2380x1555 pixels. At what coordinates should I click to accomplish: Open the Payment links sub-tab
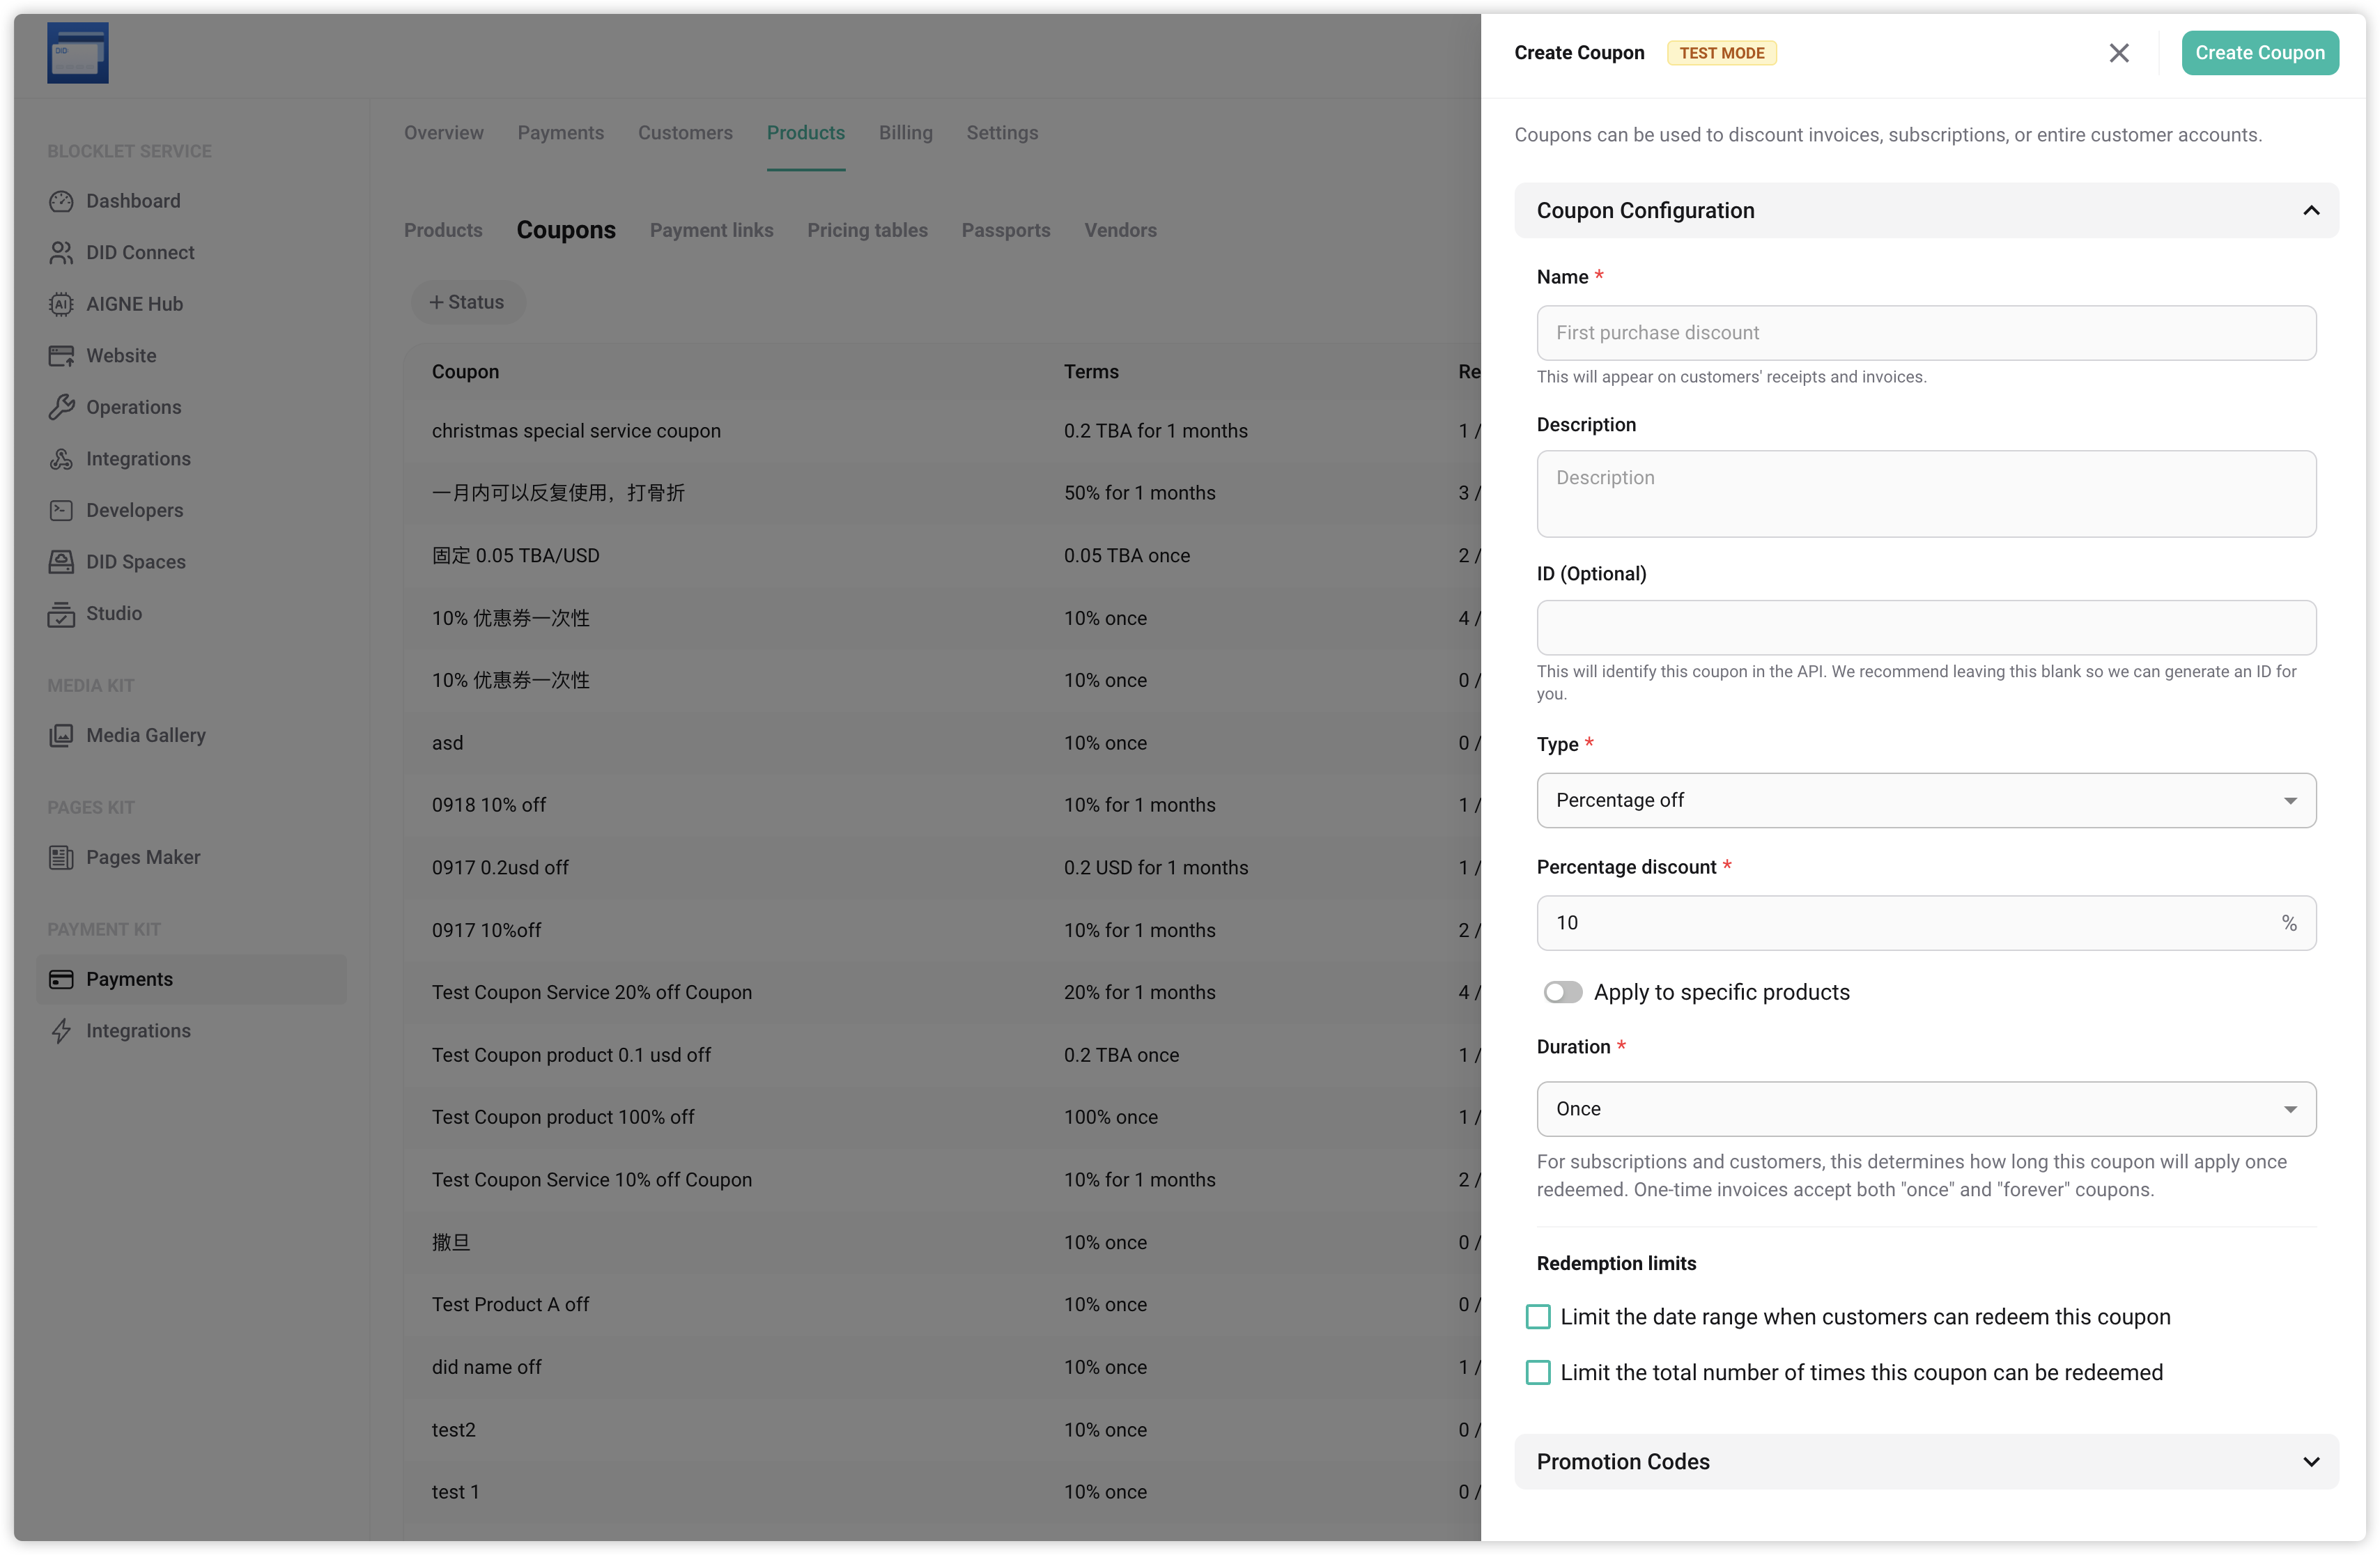711,230
